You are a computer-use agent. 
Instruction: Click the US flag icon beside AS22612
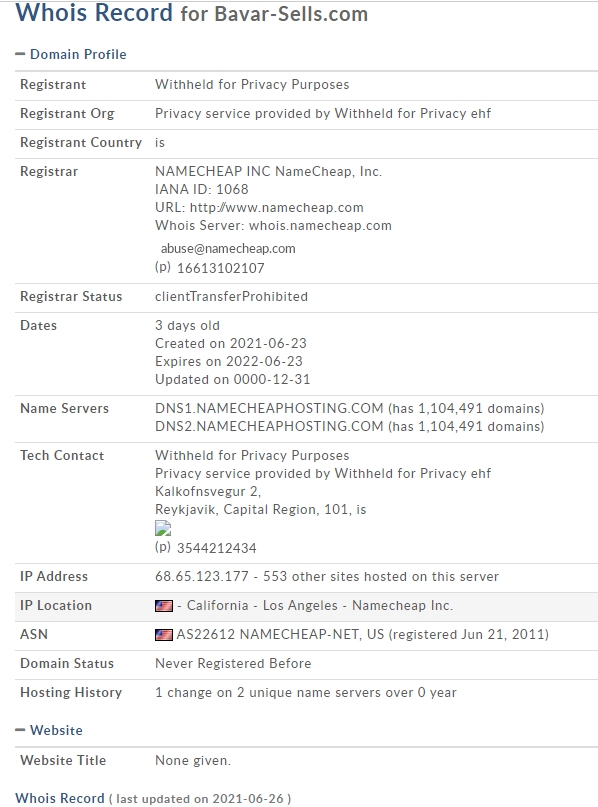click(164, 635)
